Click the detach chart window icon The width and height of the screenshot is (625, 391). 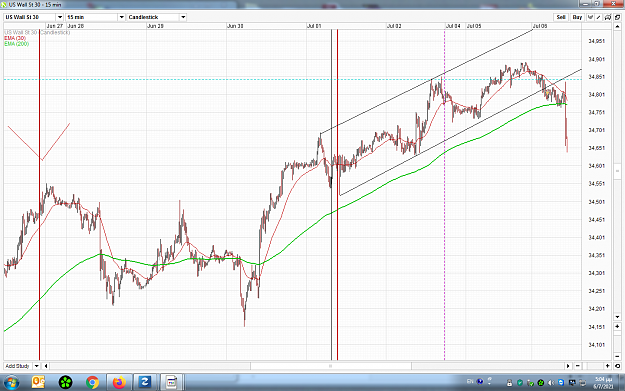tap(617, 17)
